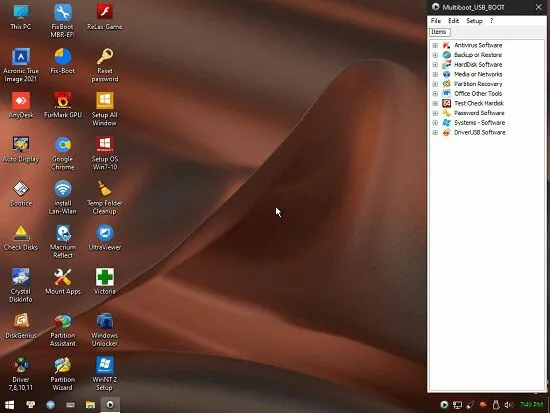Screen dimensions: 550x413
Task: Expand the Backup or Restore category
Action: 435,55
